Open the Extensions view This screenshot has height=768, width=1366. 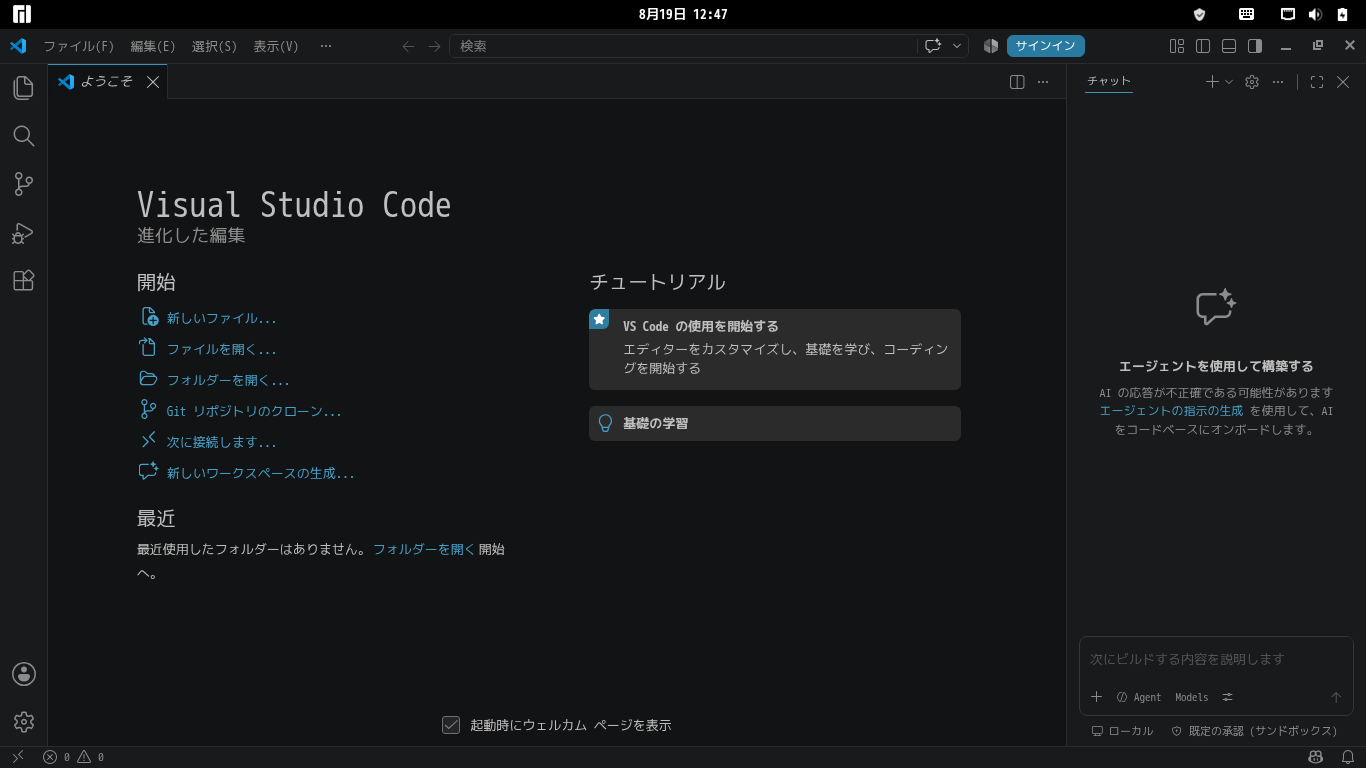click(24, 281)
